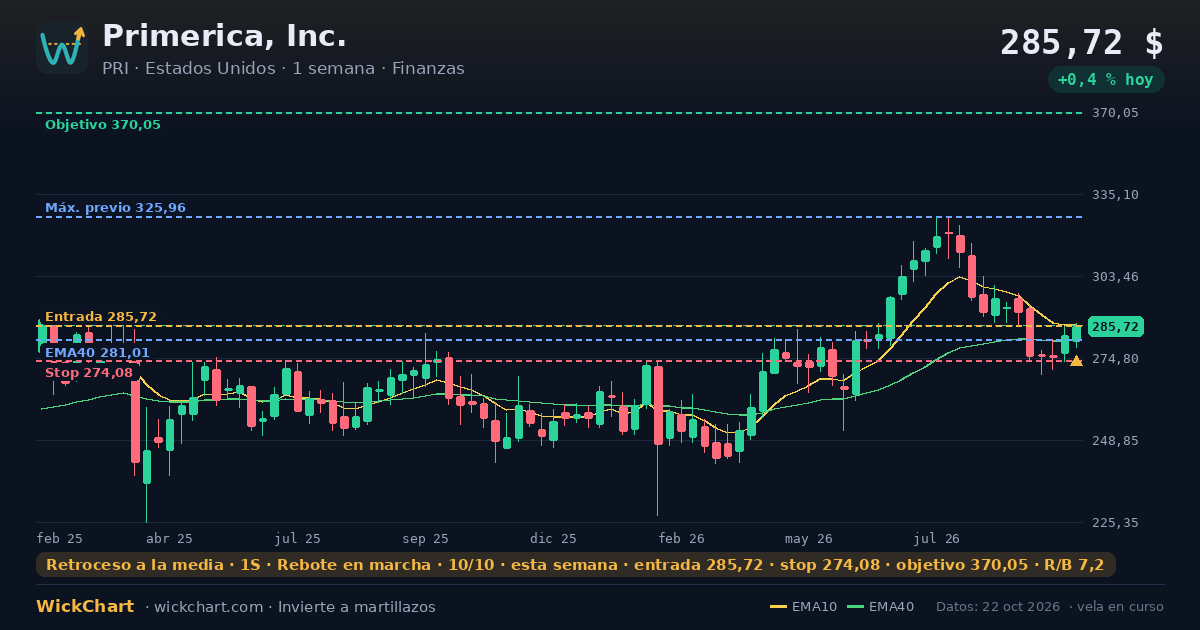Click the WickChart brand name in footer
The image size is (1200, 630).
[85, 607]
